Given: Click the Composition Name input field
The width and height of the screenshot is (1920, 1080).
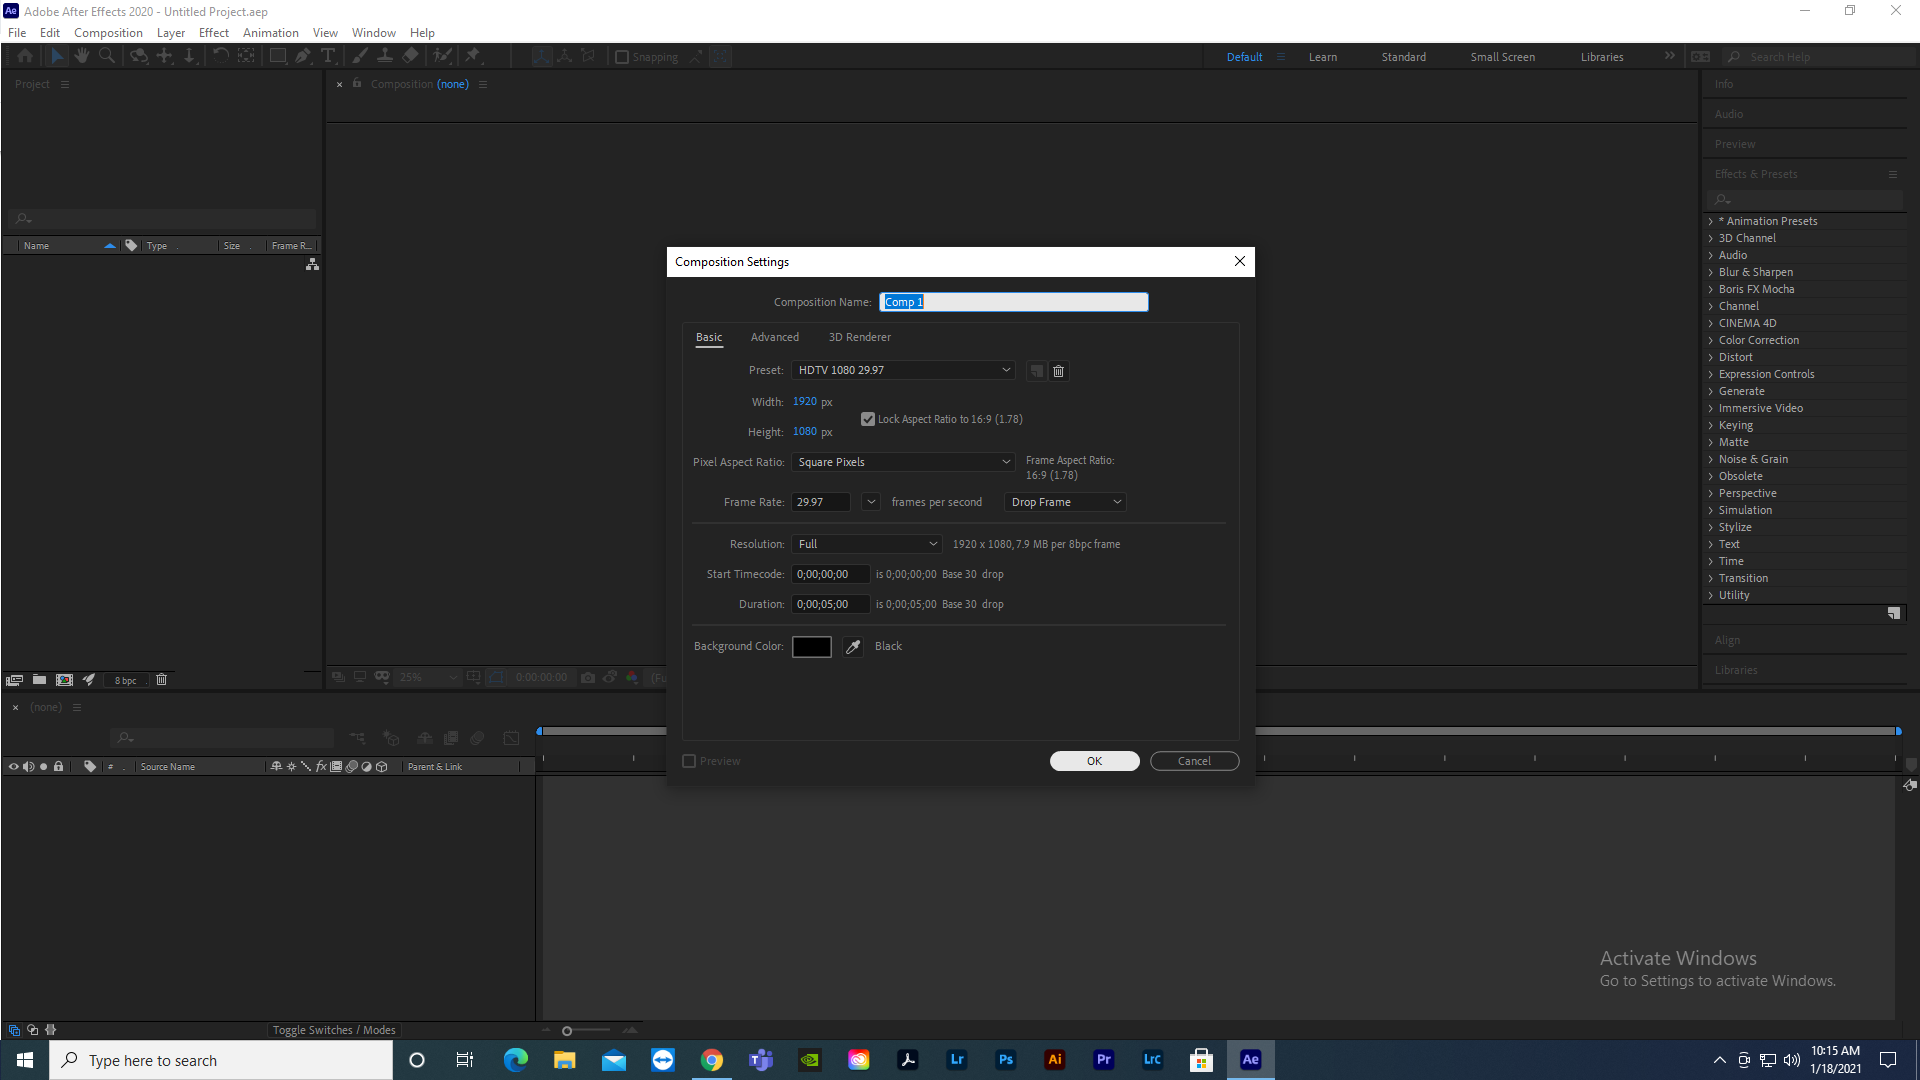Looking at the screenshot, I should pyautogui.click(x=1014, y=302).
